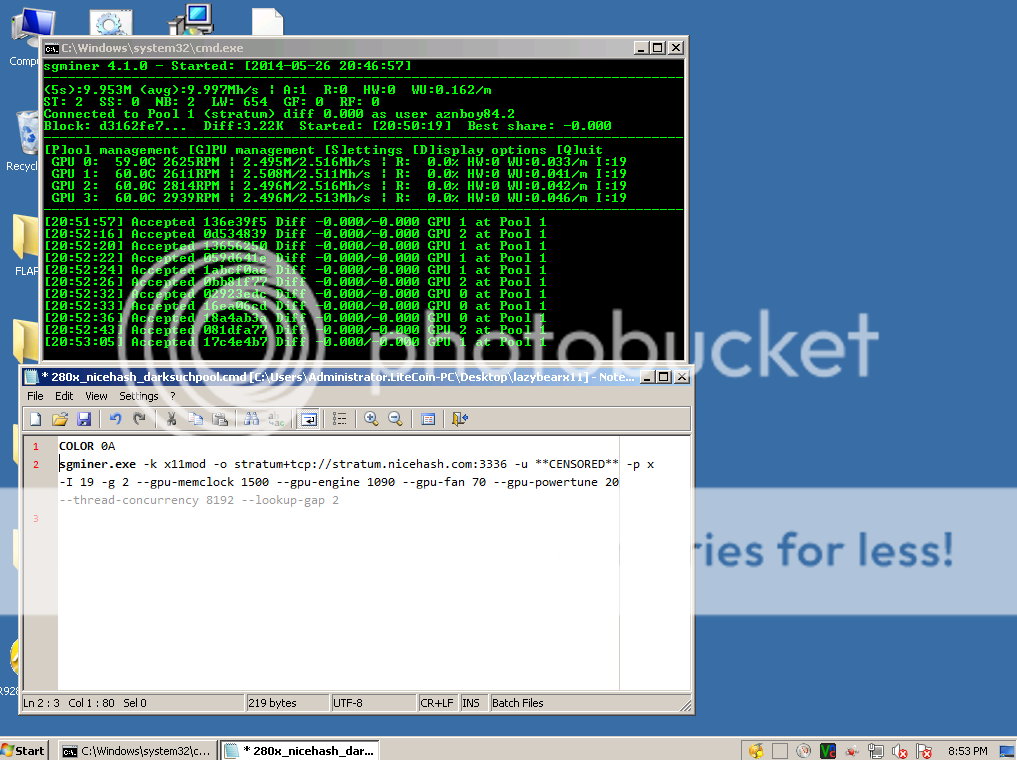Open the File menu
1017x760 pixels.
pos(35,396)
